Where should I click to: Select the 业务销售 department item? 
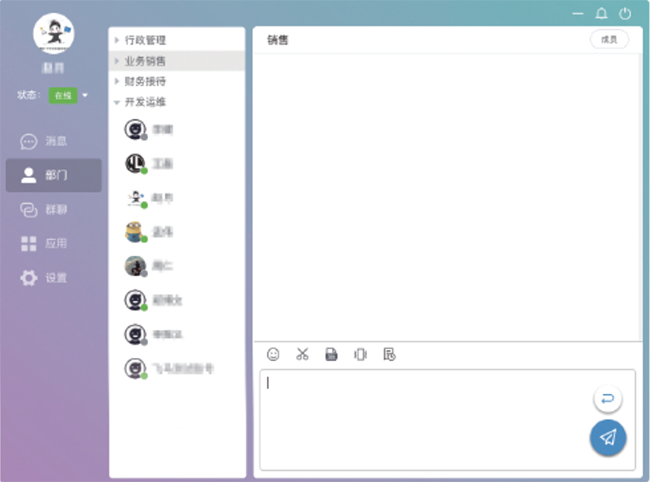146,61
